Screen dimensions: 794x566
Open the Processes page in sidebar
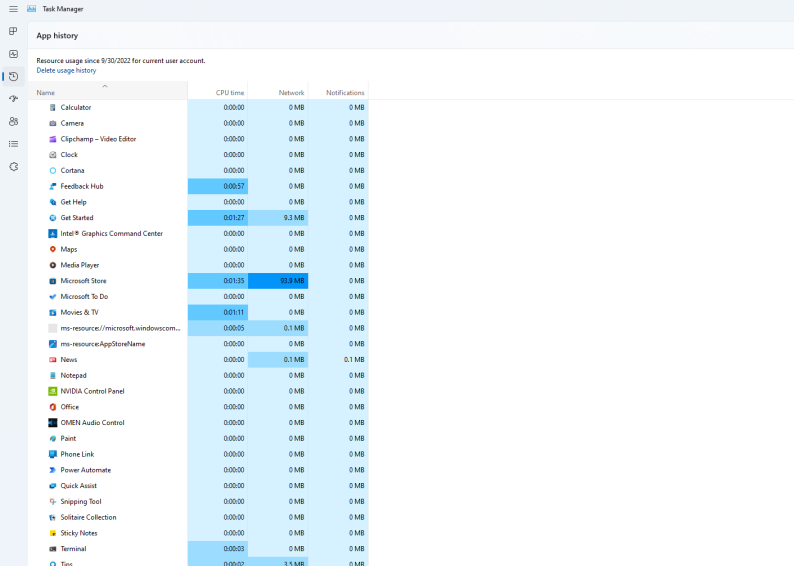coord(14,31)
